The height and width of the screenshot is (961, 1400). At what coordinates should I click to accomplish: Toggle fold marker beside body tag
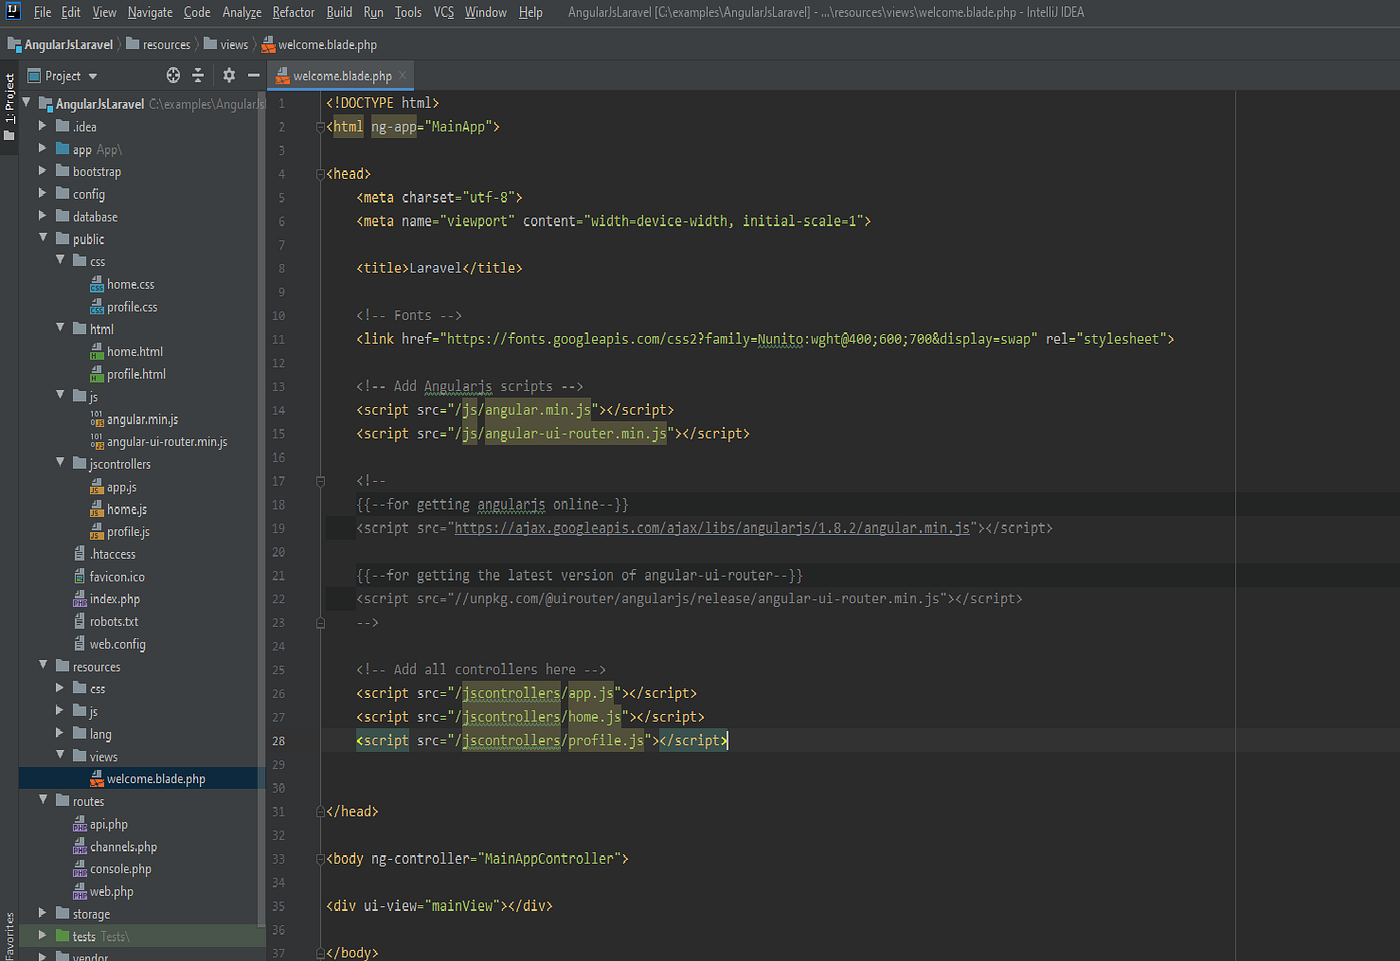tap(320, 859)
